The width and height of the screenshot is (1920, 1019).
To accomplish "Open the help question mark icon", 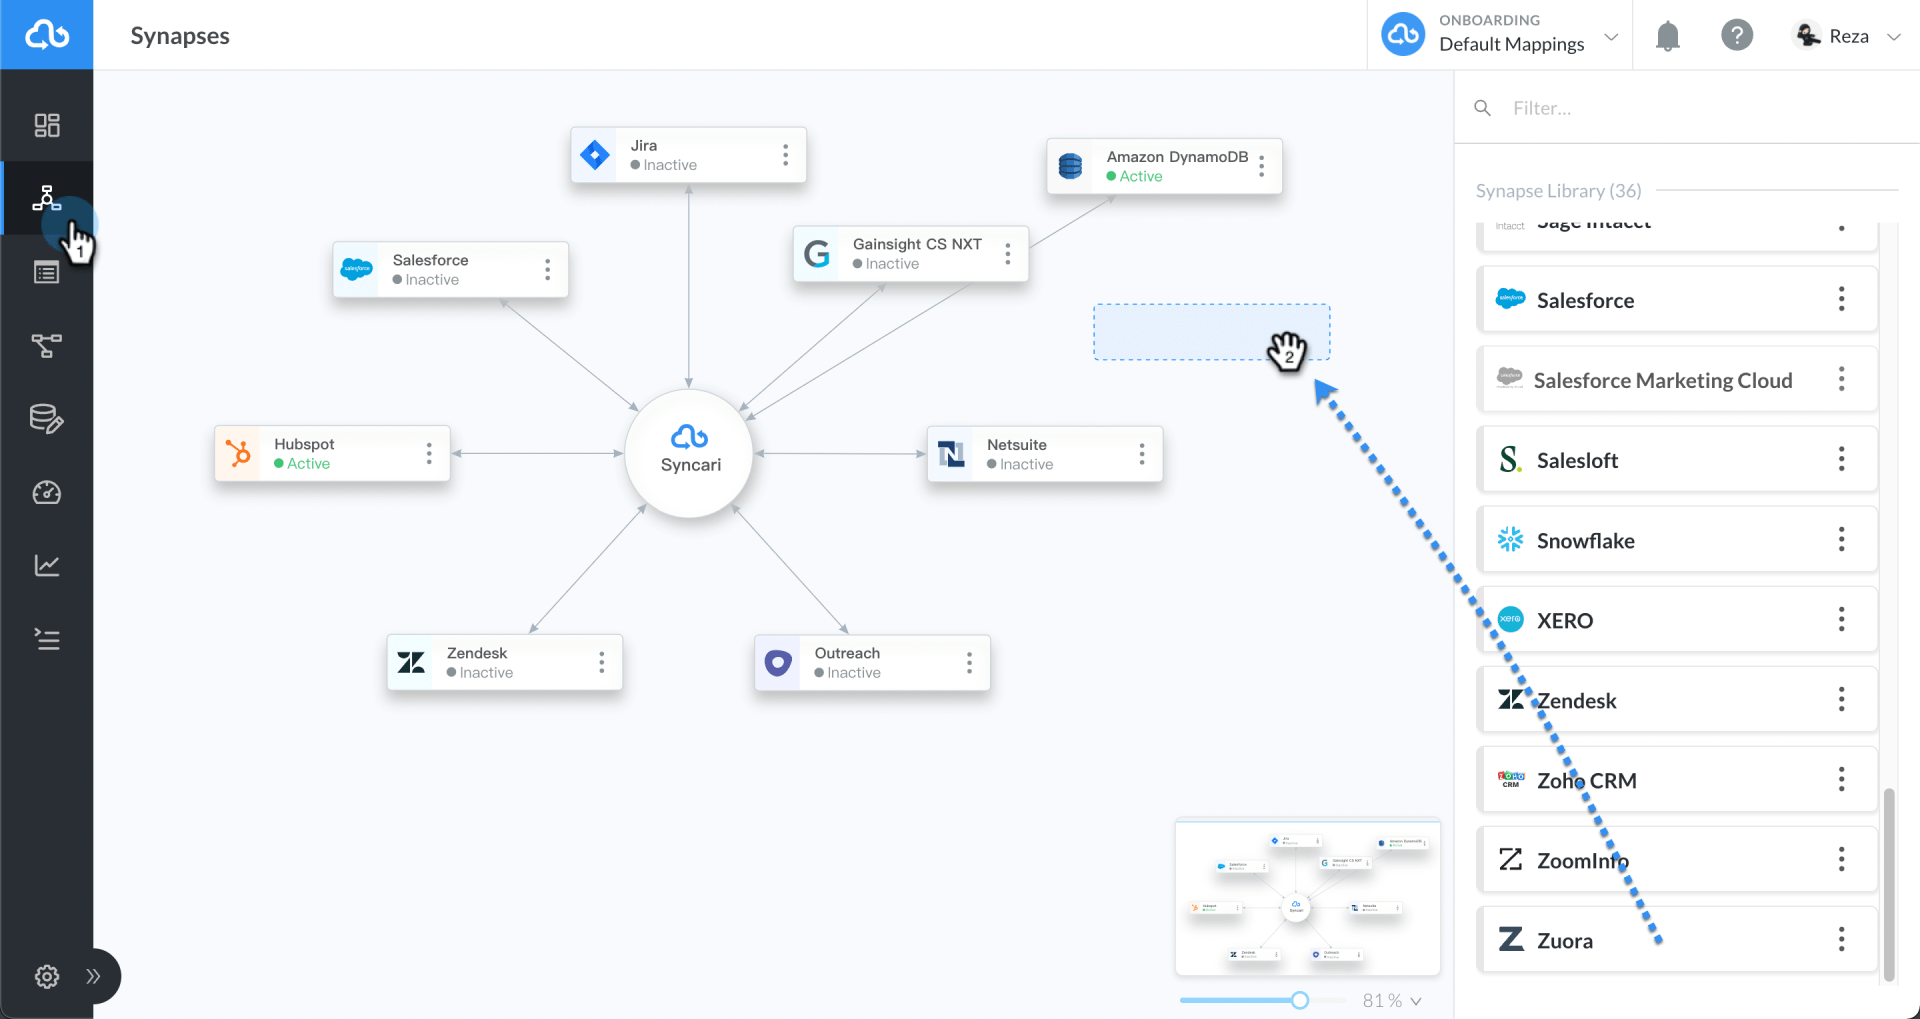I will 1737,36.
